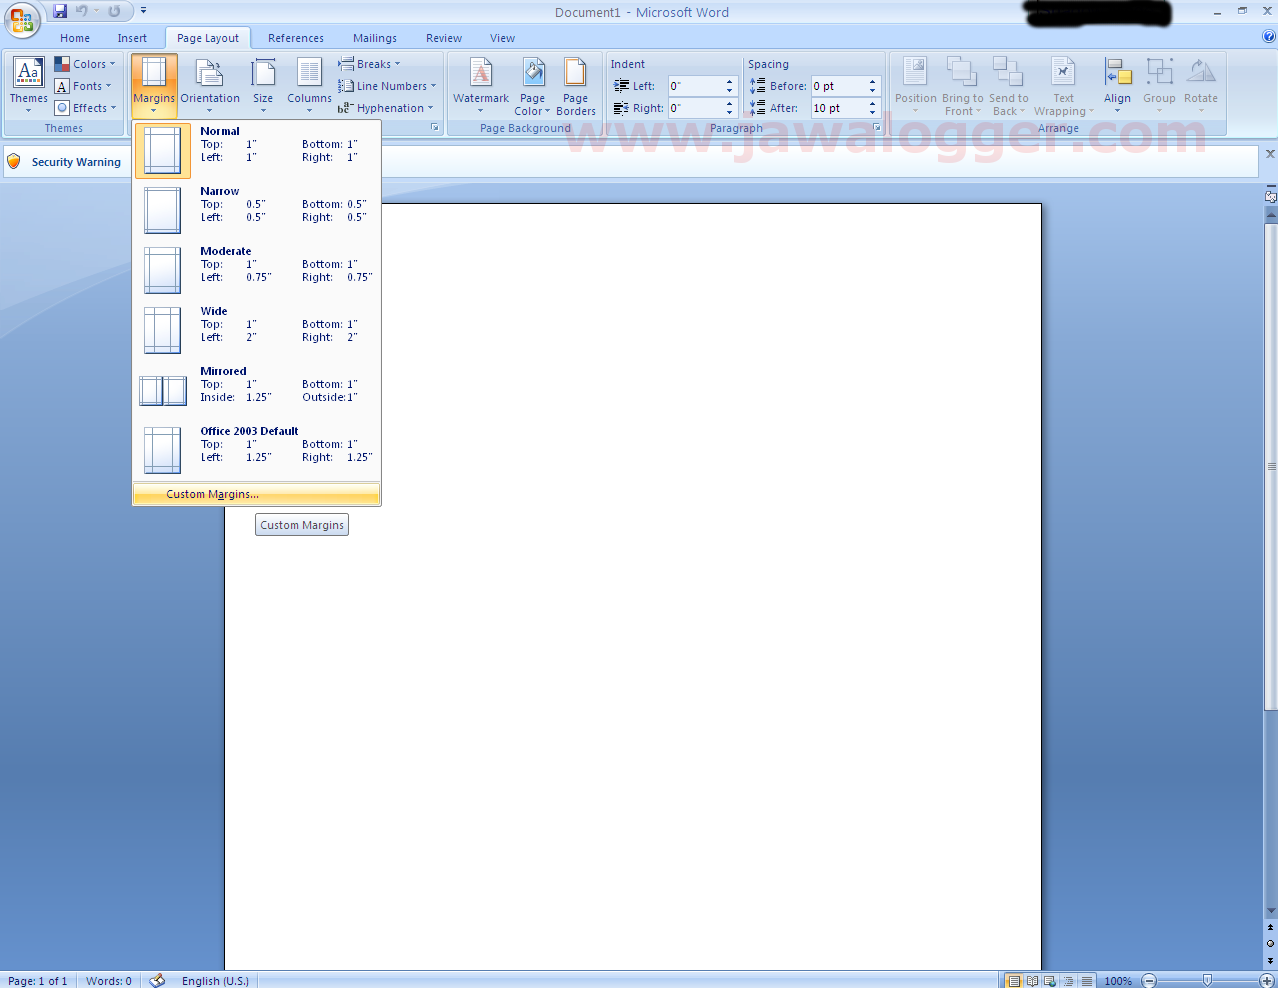This screenshot has width=1278, height=988.
Task: Open the Customize Quick Access Toolbar arrow
Action: coord(143,11)
